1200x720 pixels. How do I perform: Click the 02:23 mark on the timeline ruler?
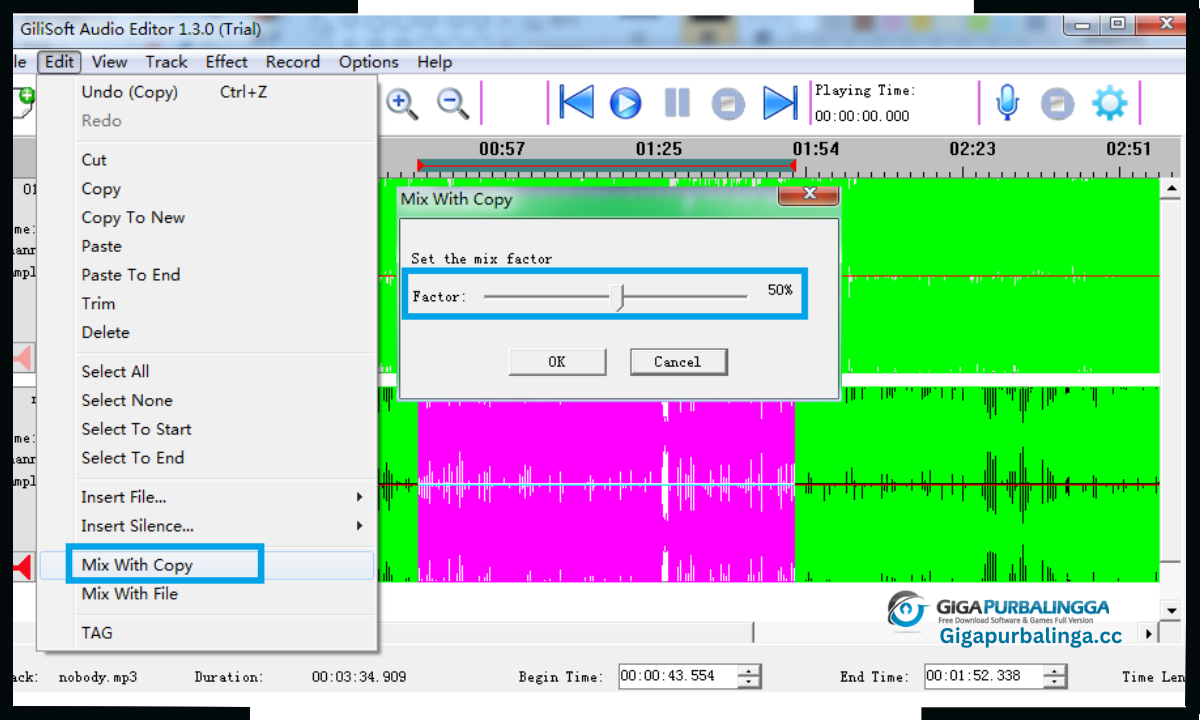click(973, 149)
